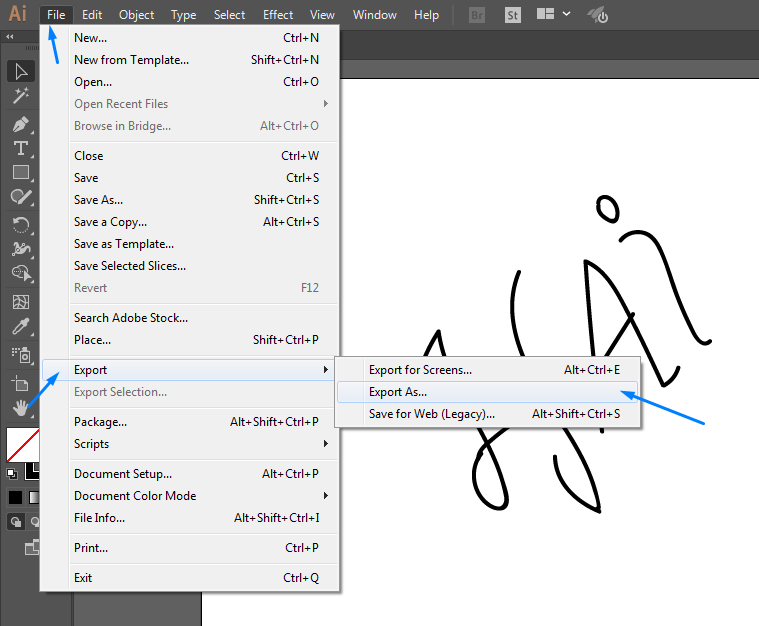Select the Artboard tool
Screen dimensions: 759x626
[x=20, y=384]
